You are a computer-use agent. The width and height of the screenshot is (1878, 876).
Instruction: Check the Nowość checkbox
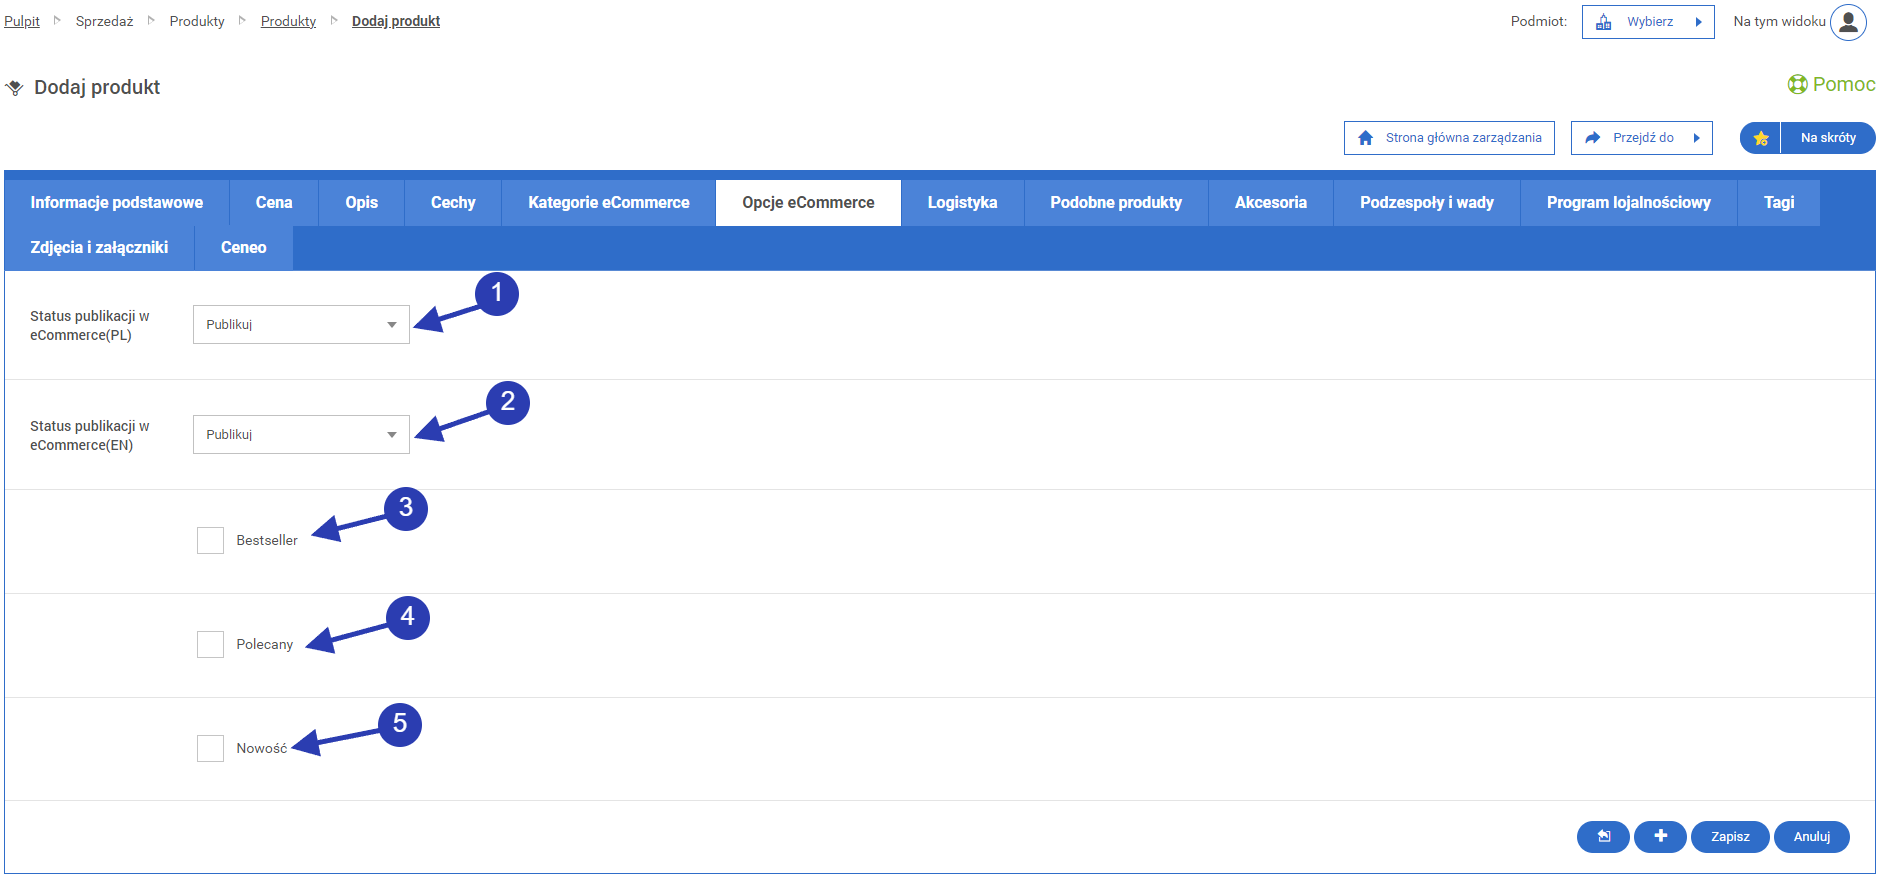coord(210,749)
